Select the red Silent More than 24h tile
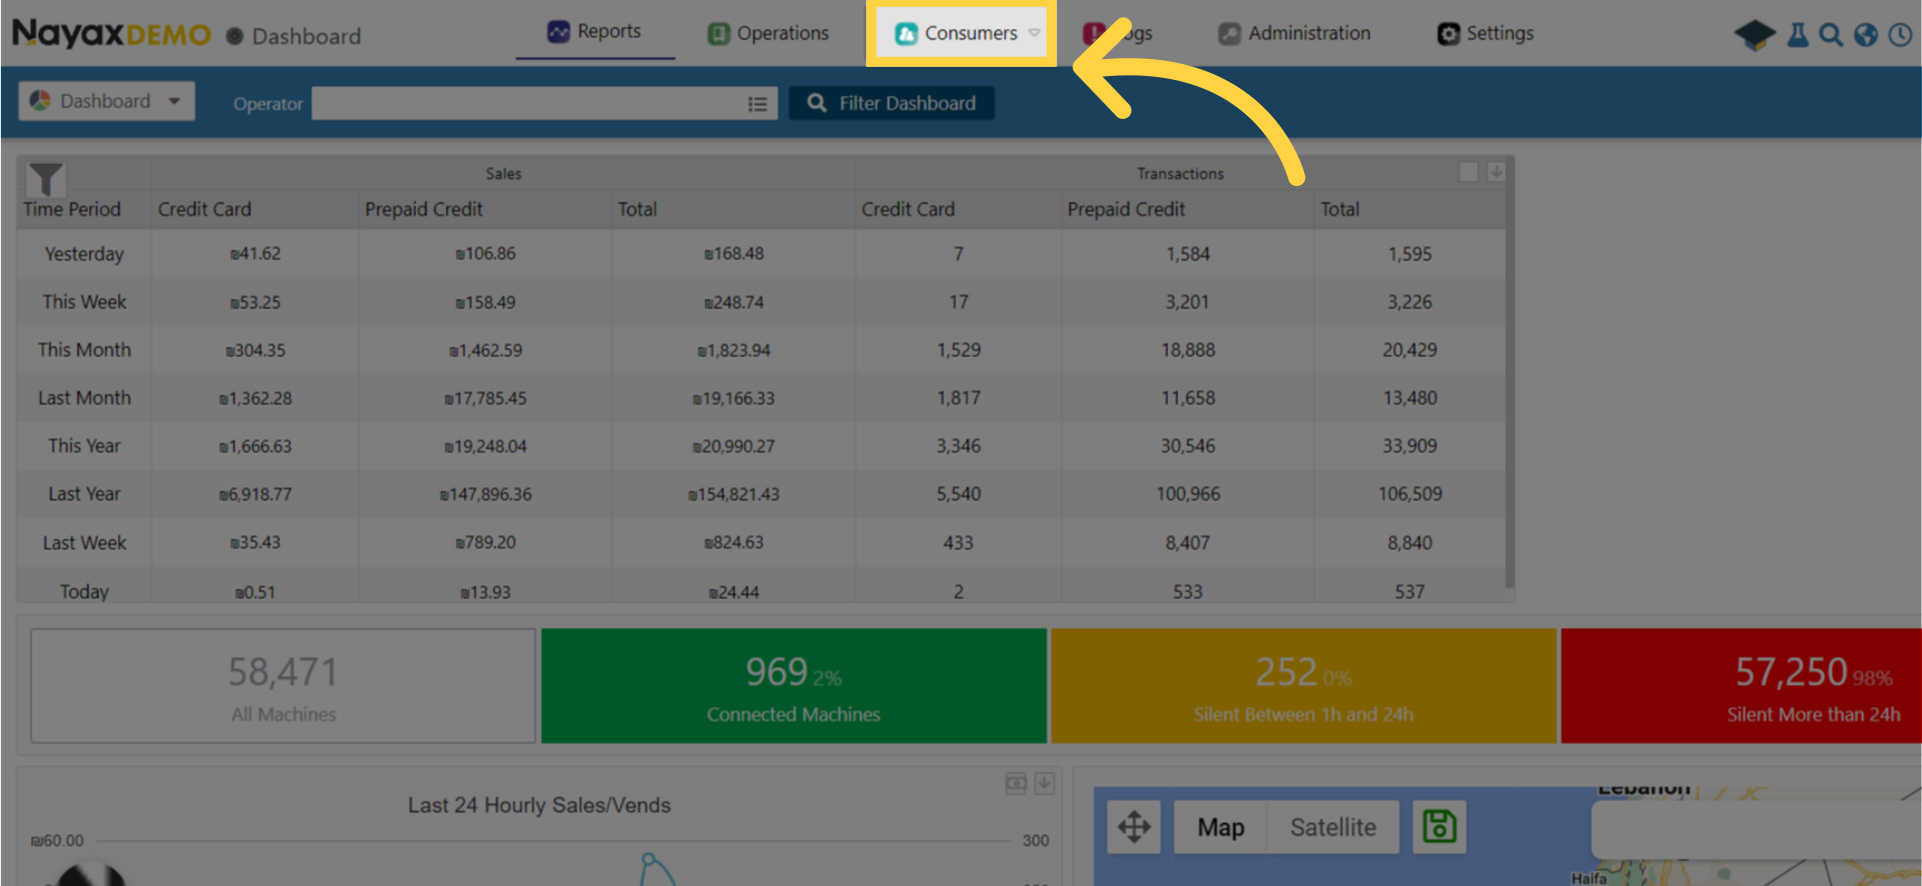This screenshot has width=1922, height=886. pos(1741,686)
